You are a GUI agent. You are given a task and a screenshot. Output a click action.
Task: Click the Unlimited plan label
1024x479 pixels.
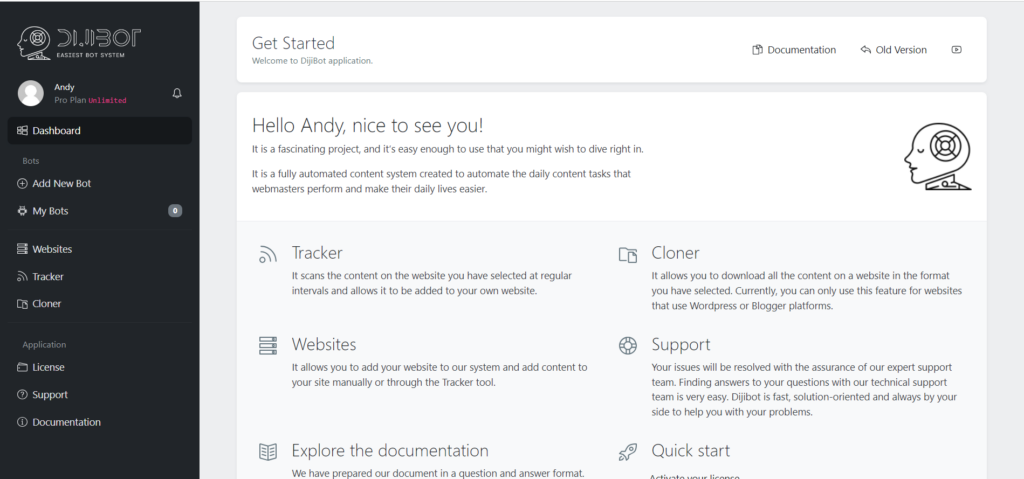coord(107,101)
